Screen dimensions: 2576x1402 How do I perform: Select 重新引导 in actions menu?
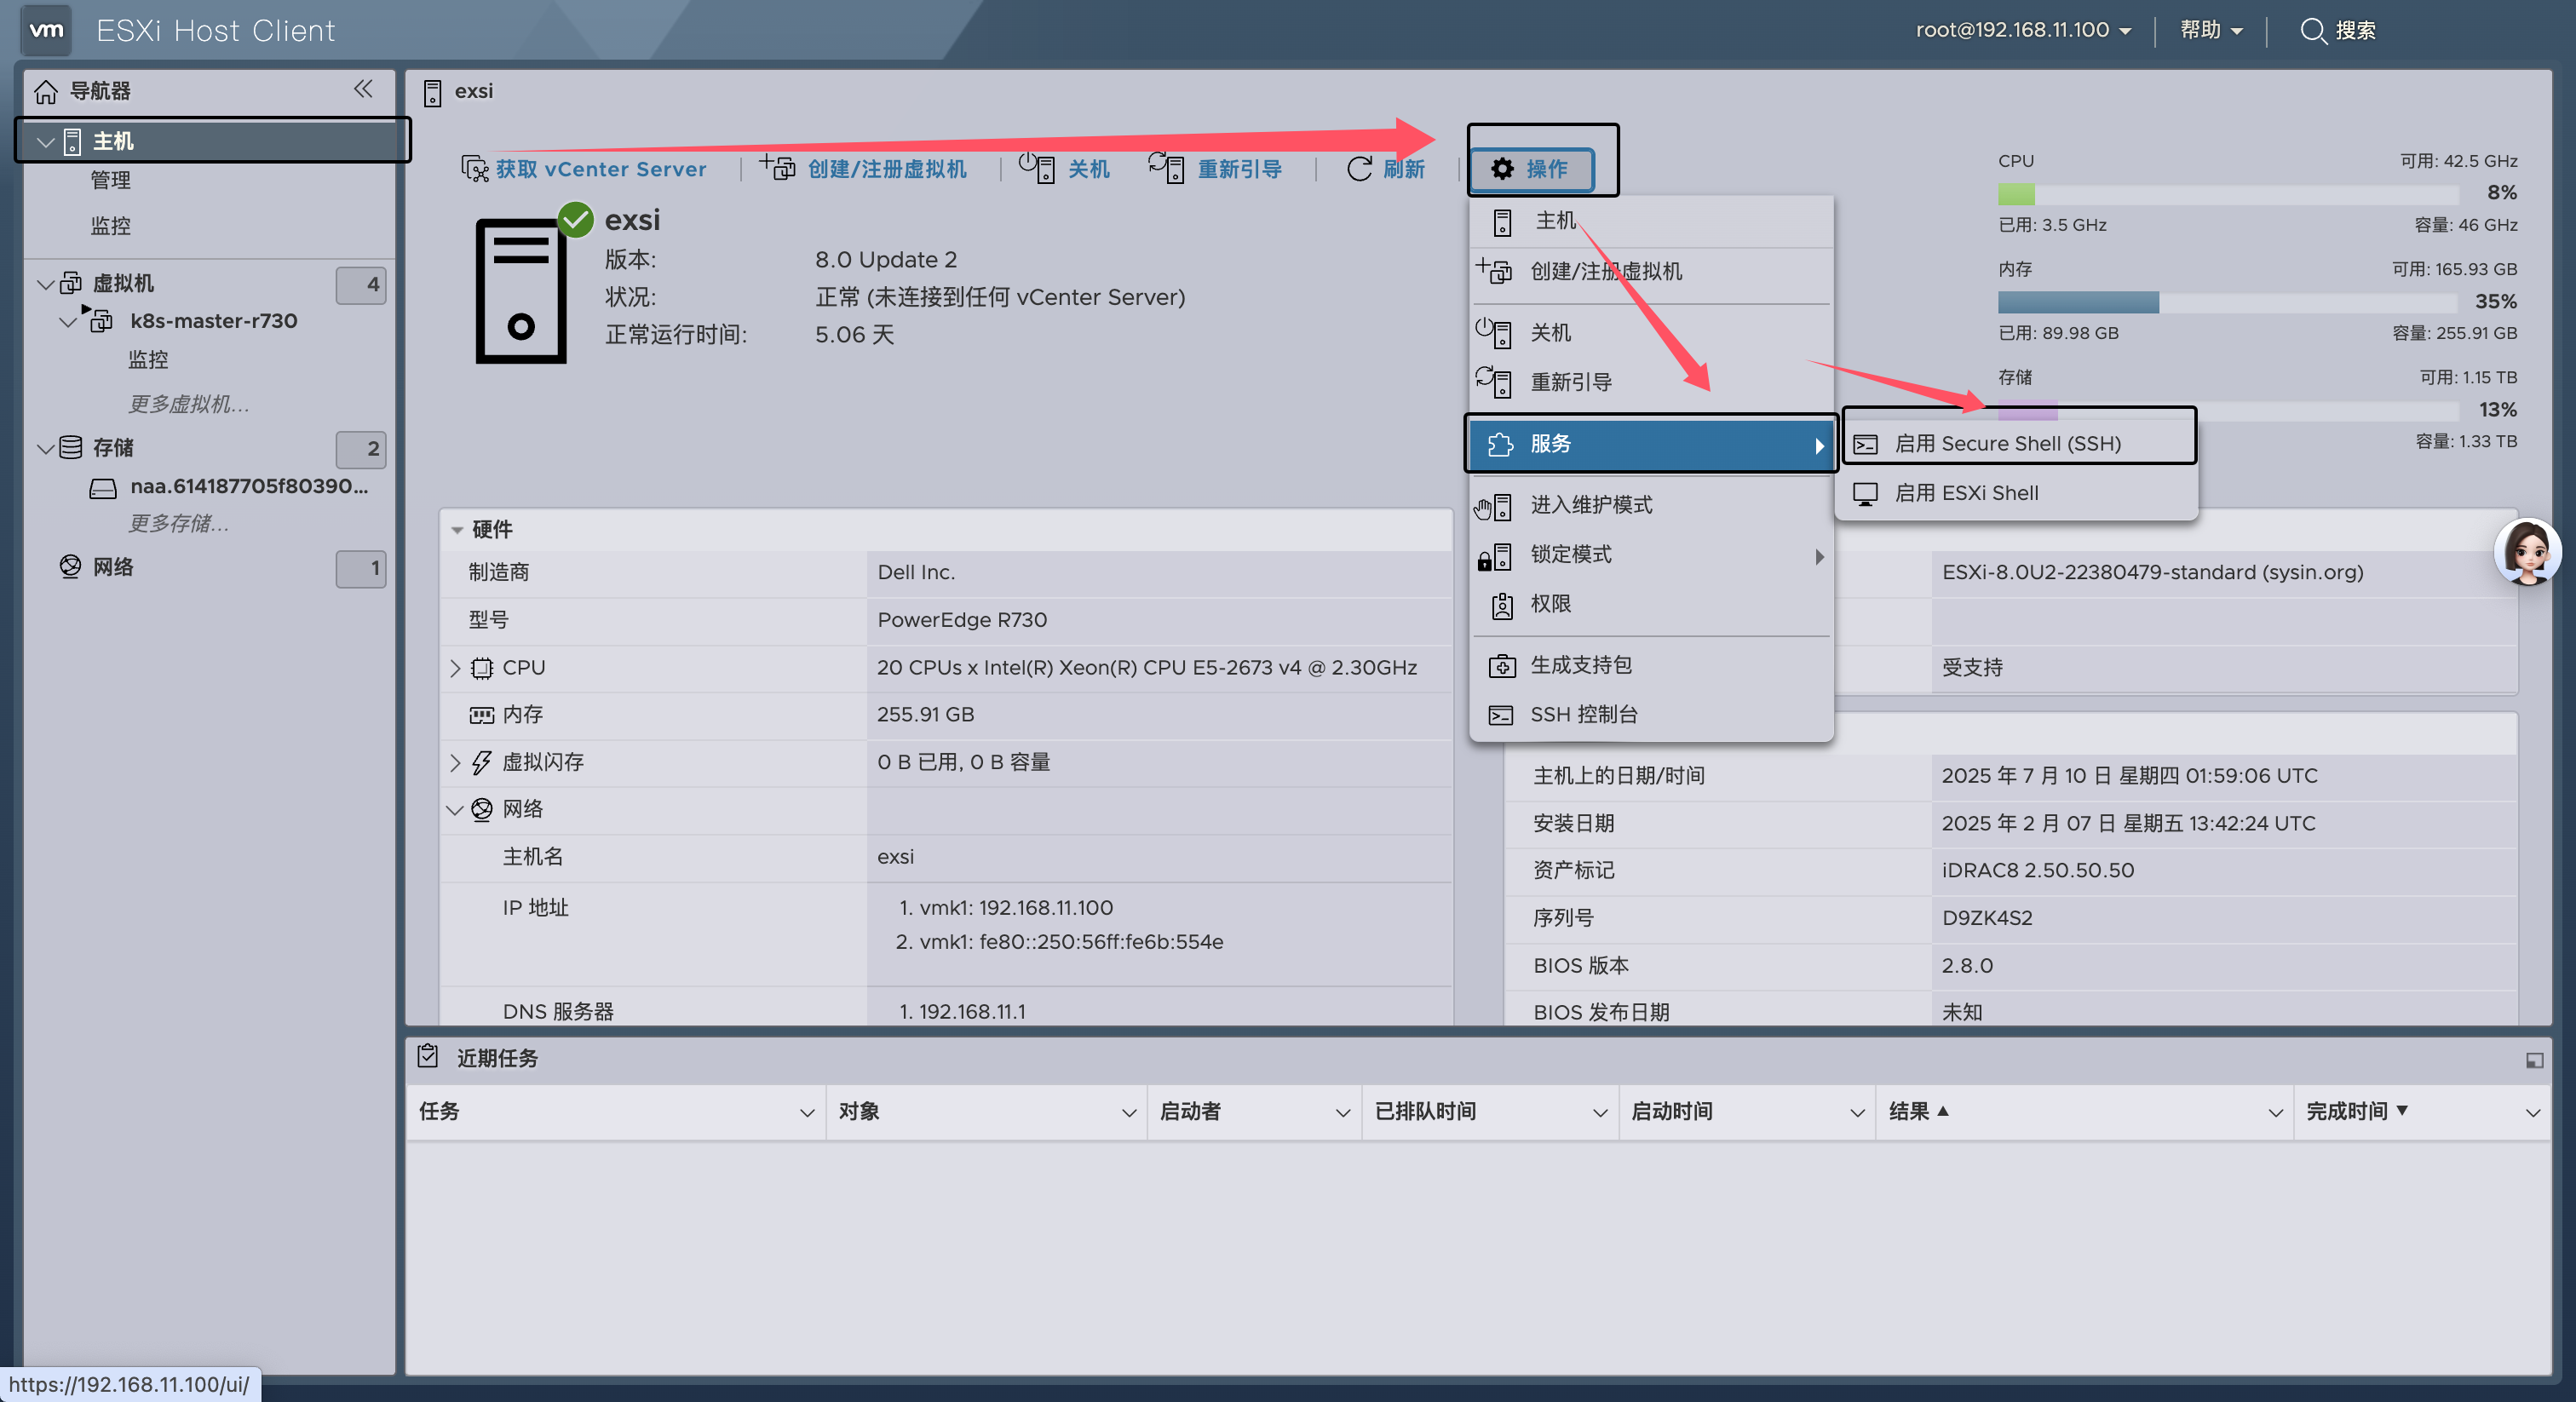click(x=1650, y=382)
